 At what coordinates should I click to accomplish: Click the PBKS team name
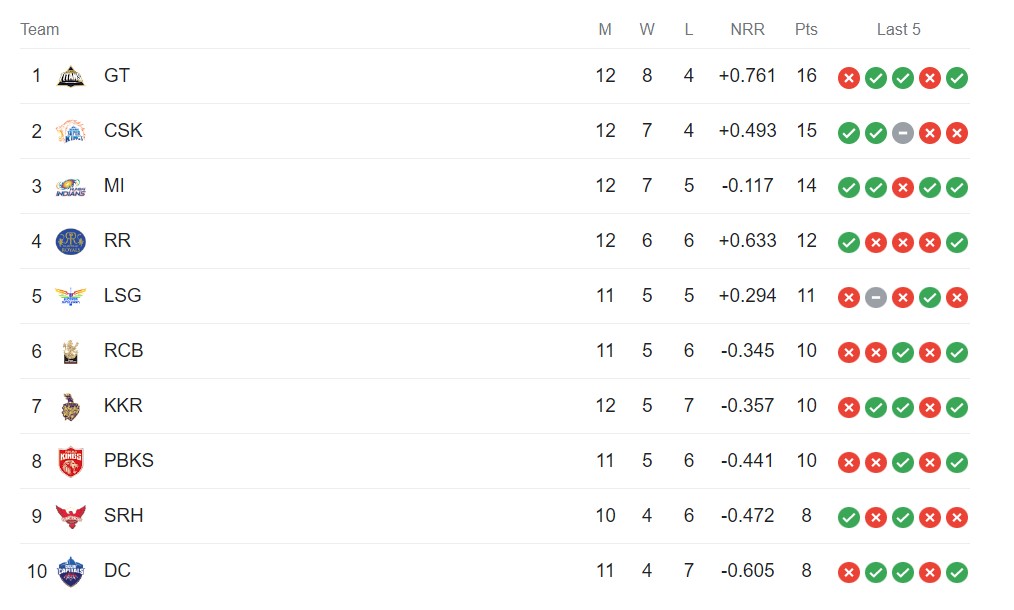pos(128,461)
